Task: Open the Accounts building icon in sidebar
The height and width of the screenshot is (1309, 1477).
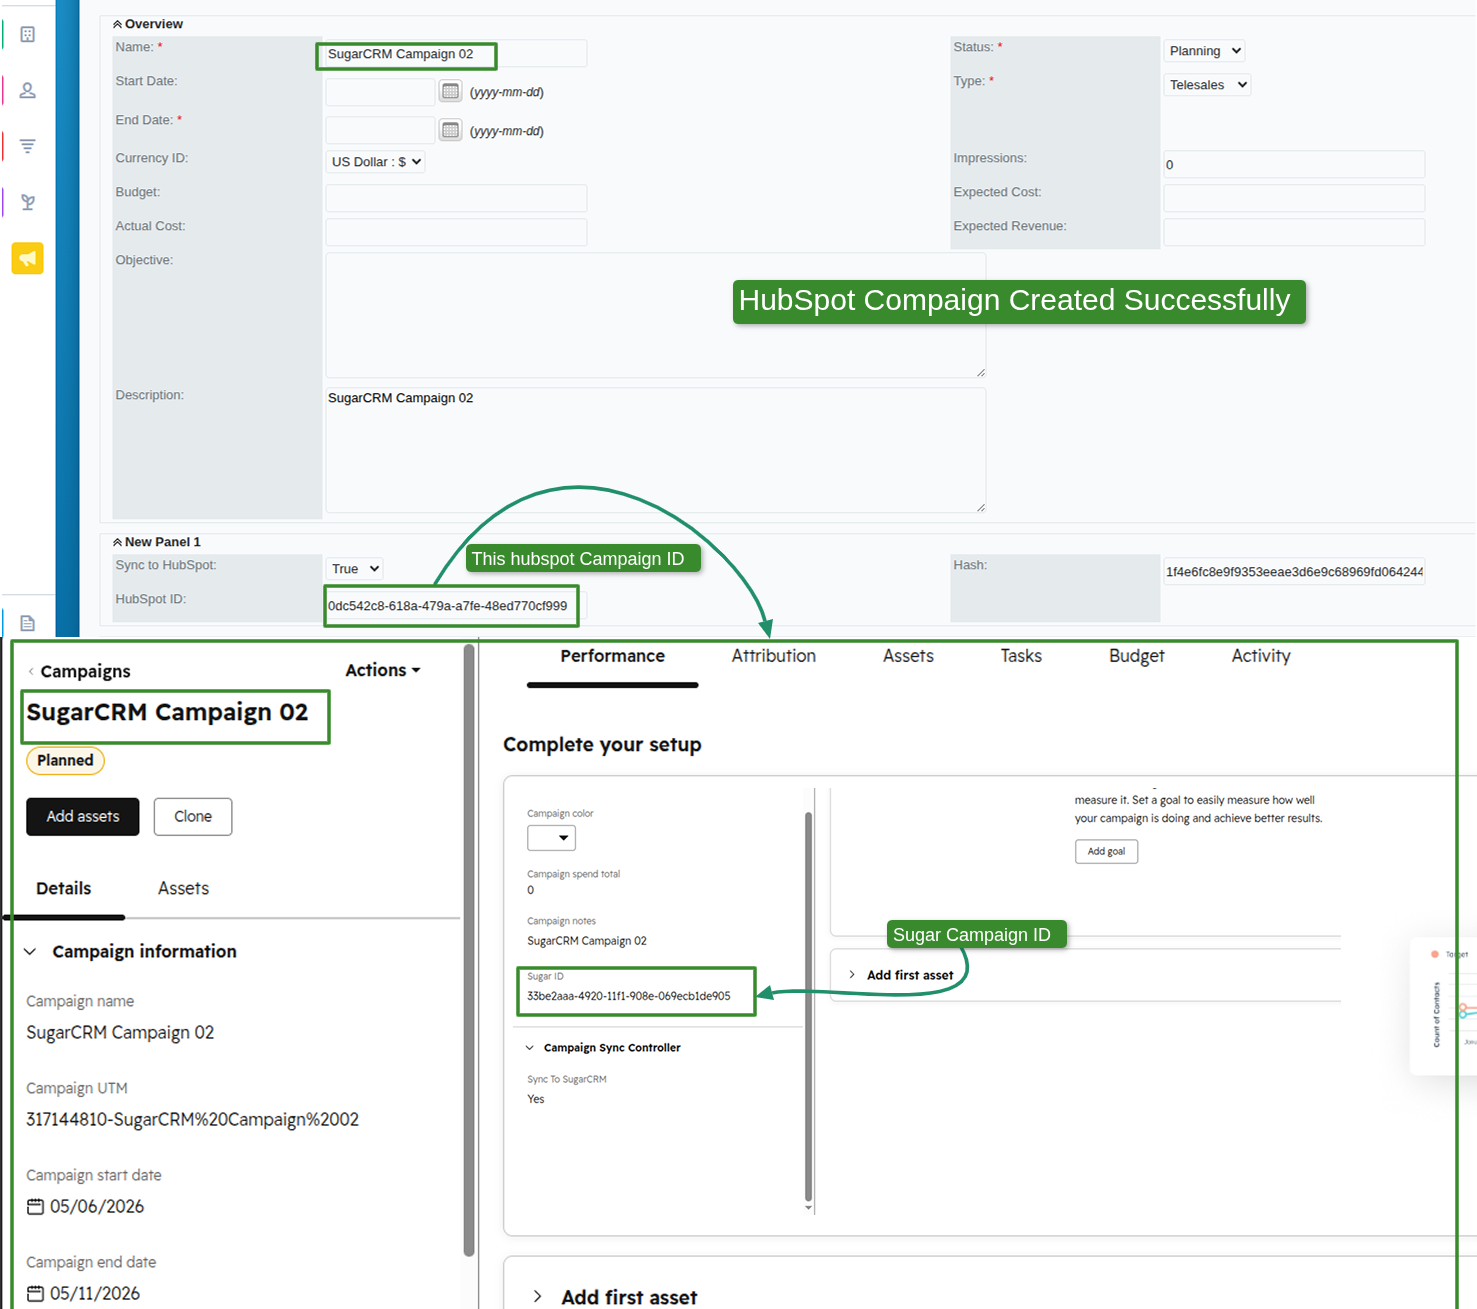Action: [28, 34]
